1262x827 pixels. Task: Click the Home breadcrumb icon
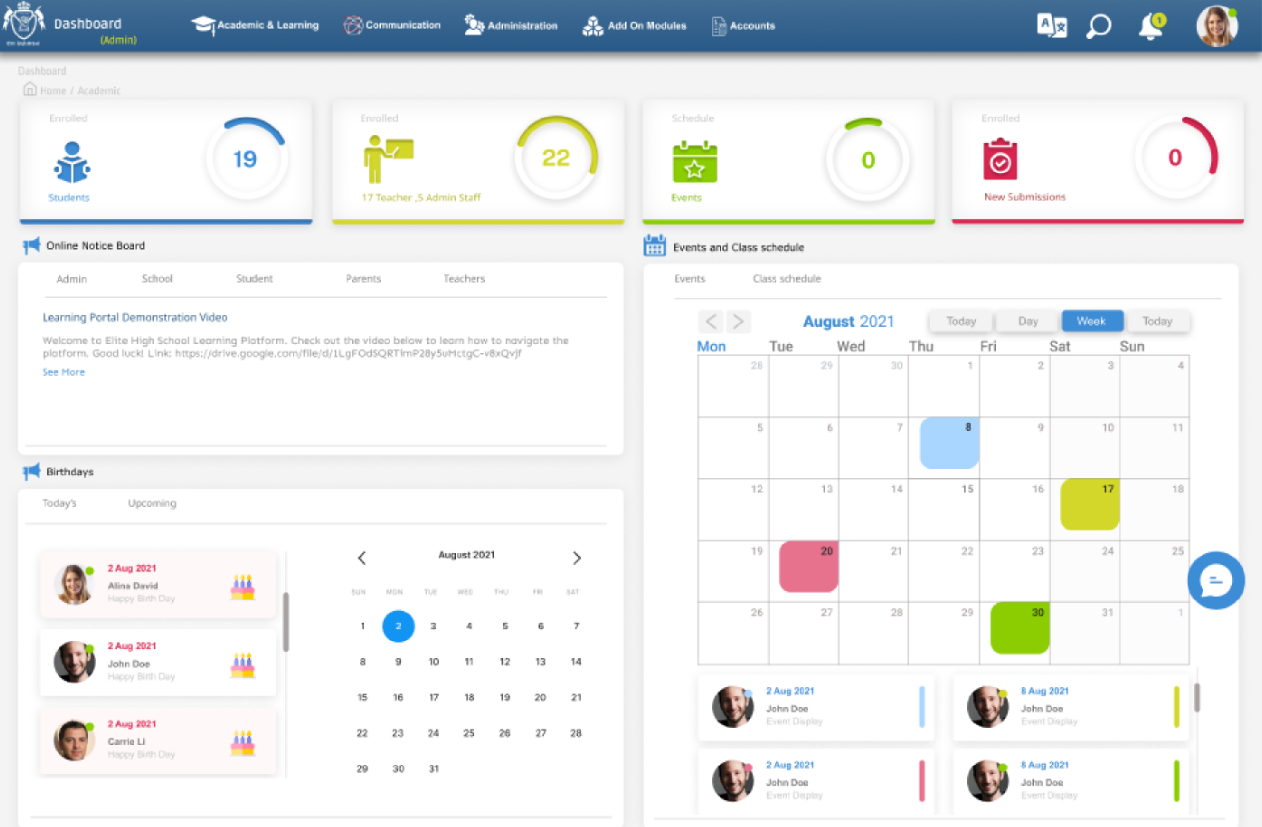tap(30, 89)
